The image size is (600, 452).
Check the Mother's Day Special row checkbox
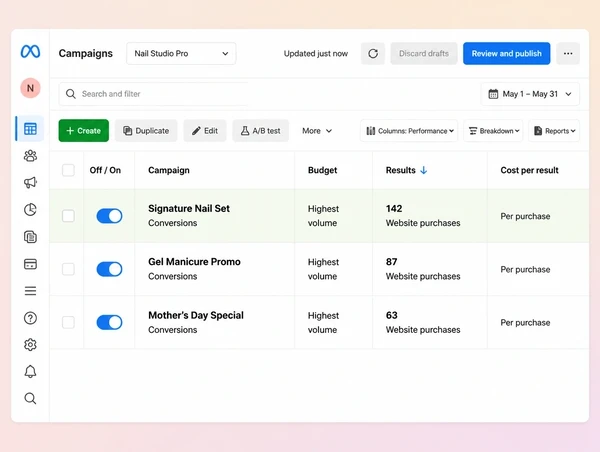coord(68,322)
